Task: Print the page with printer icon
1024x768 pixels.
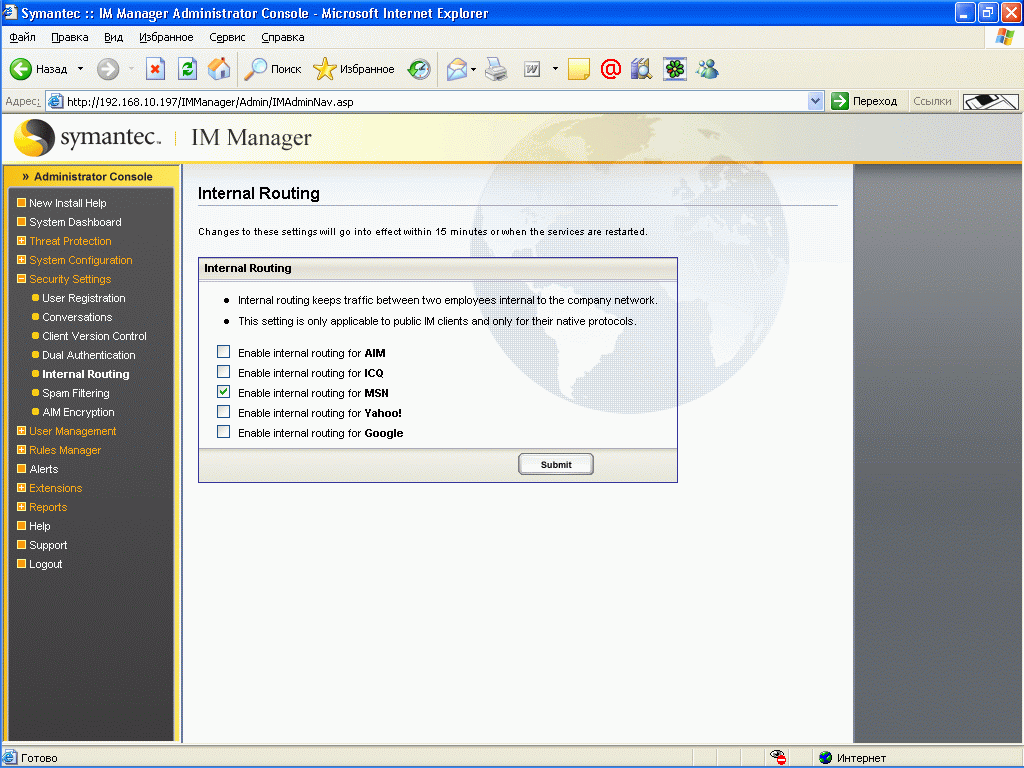Action: pos(496,69)
